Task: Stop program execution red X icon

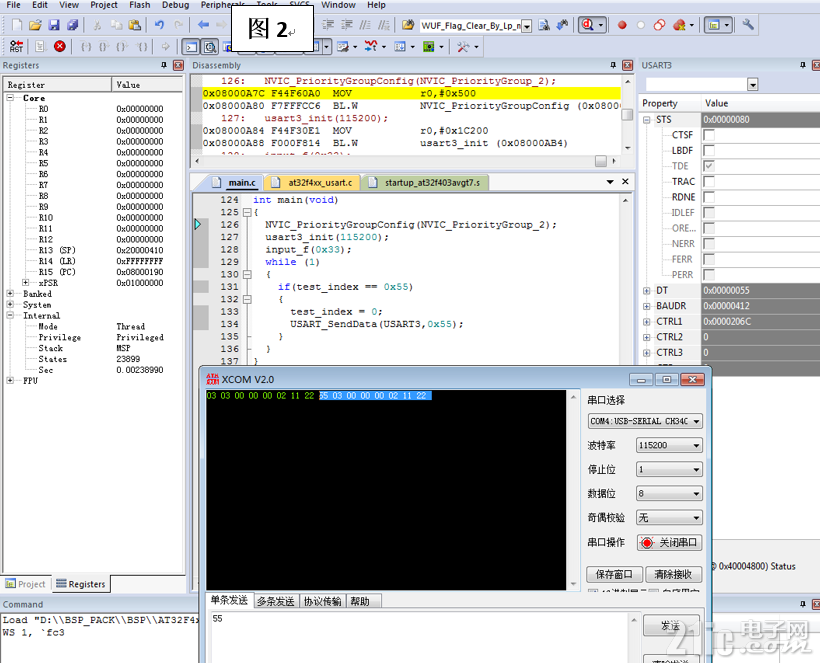Action: coord(60,47)
